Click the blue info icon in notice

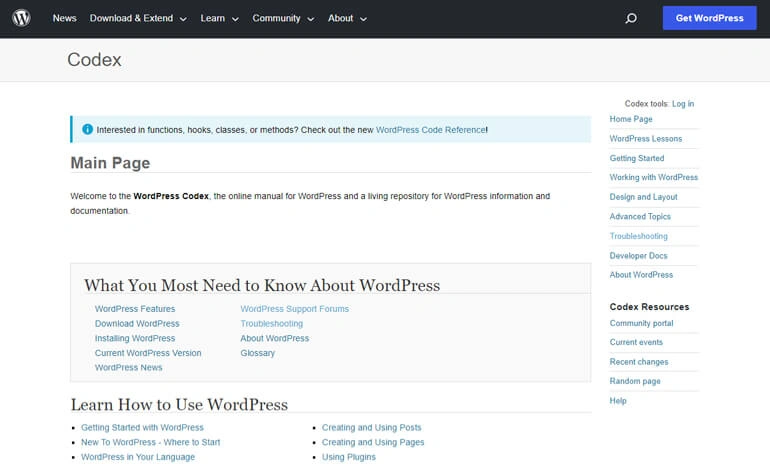[87, 129]
